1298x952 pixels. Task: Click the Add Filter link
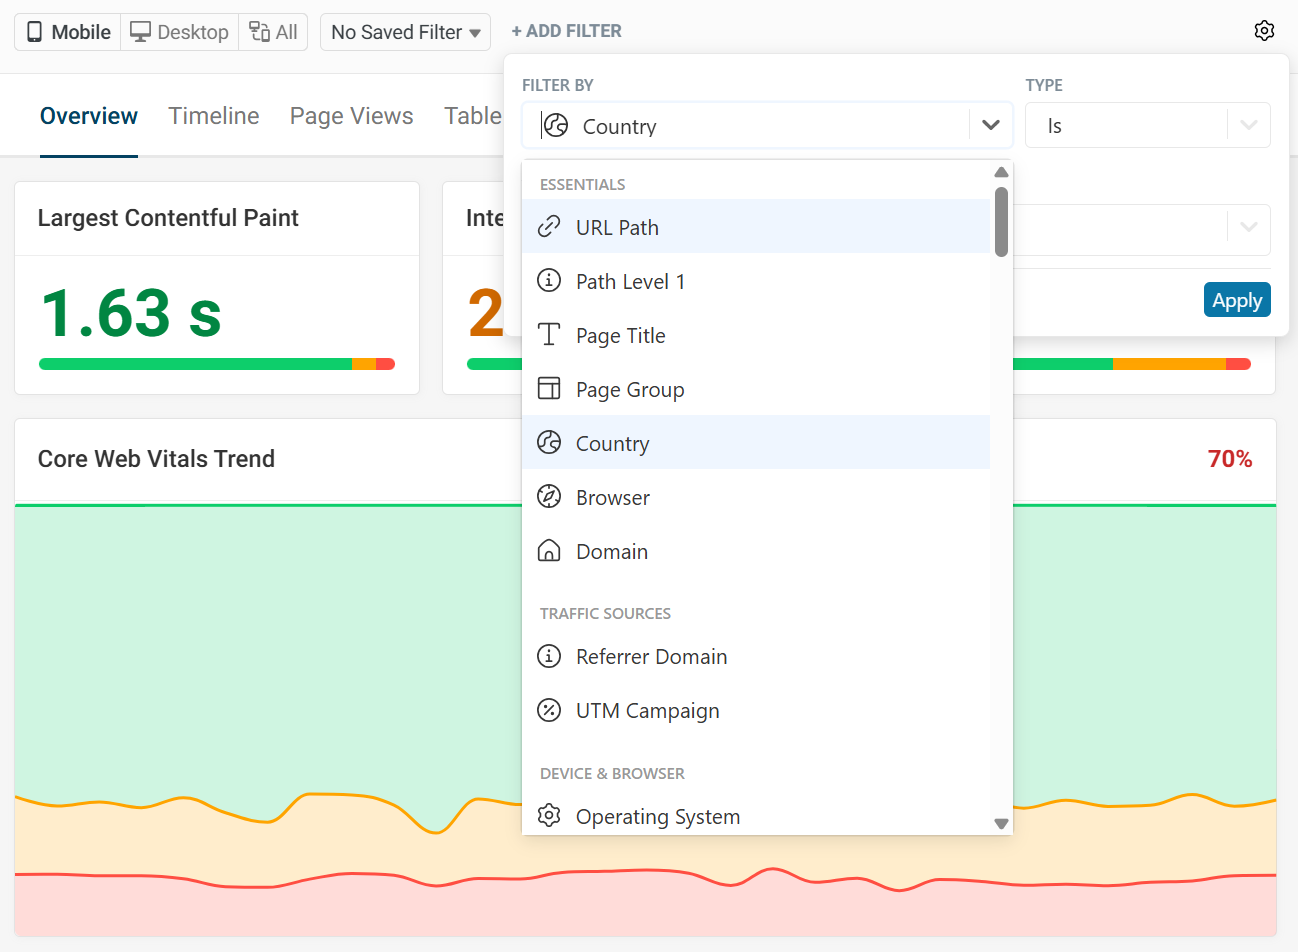566,31
